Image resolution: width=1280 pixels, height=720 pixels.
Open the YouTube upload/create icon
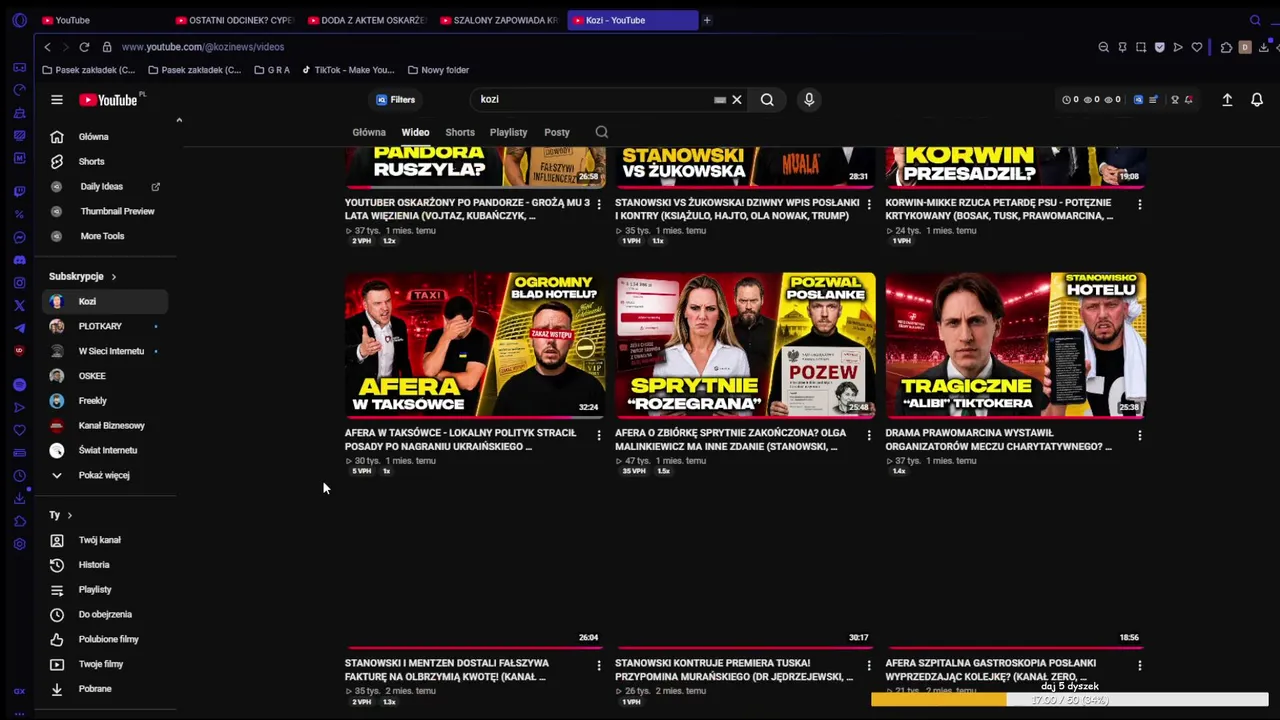coord(1227,100)
